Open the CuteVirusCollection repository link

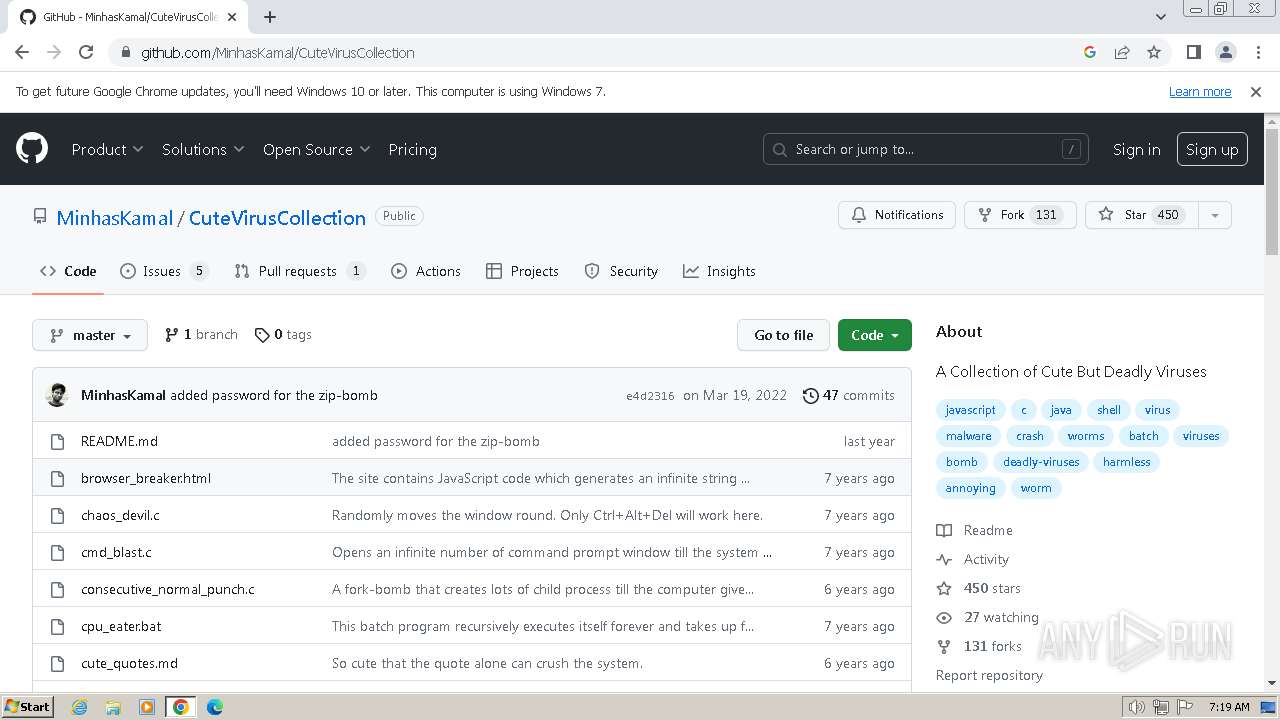[277, 218]
